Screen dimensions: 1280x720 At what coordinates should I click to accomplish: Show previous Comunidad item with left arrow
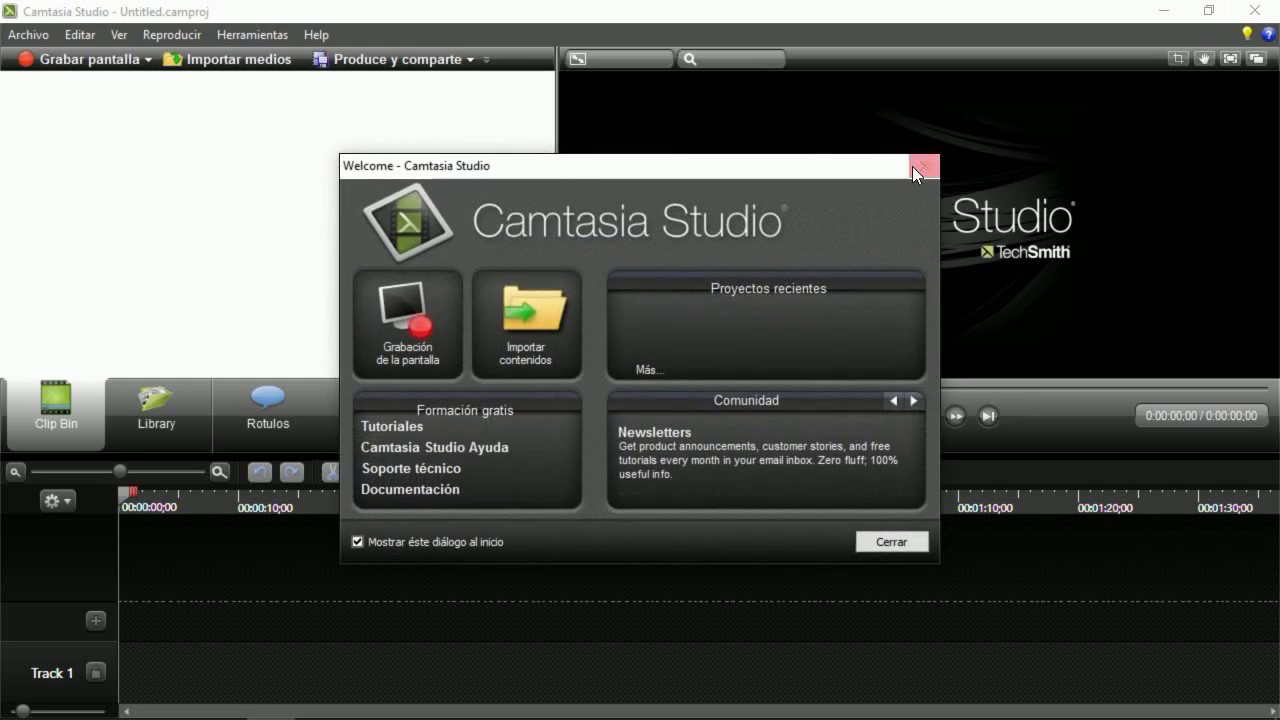894,401
